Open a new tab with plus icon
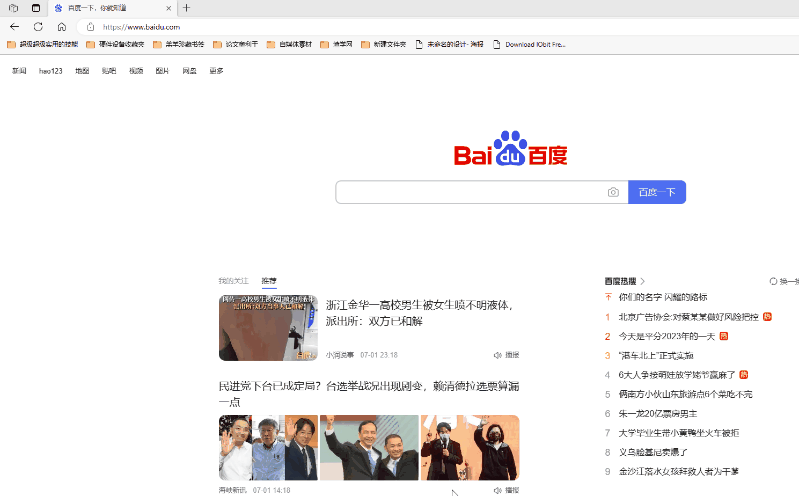The height and width of the screenshot is (496, 799). 187,8
